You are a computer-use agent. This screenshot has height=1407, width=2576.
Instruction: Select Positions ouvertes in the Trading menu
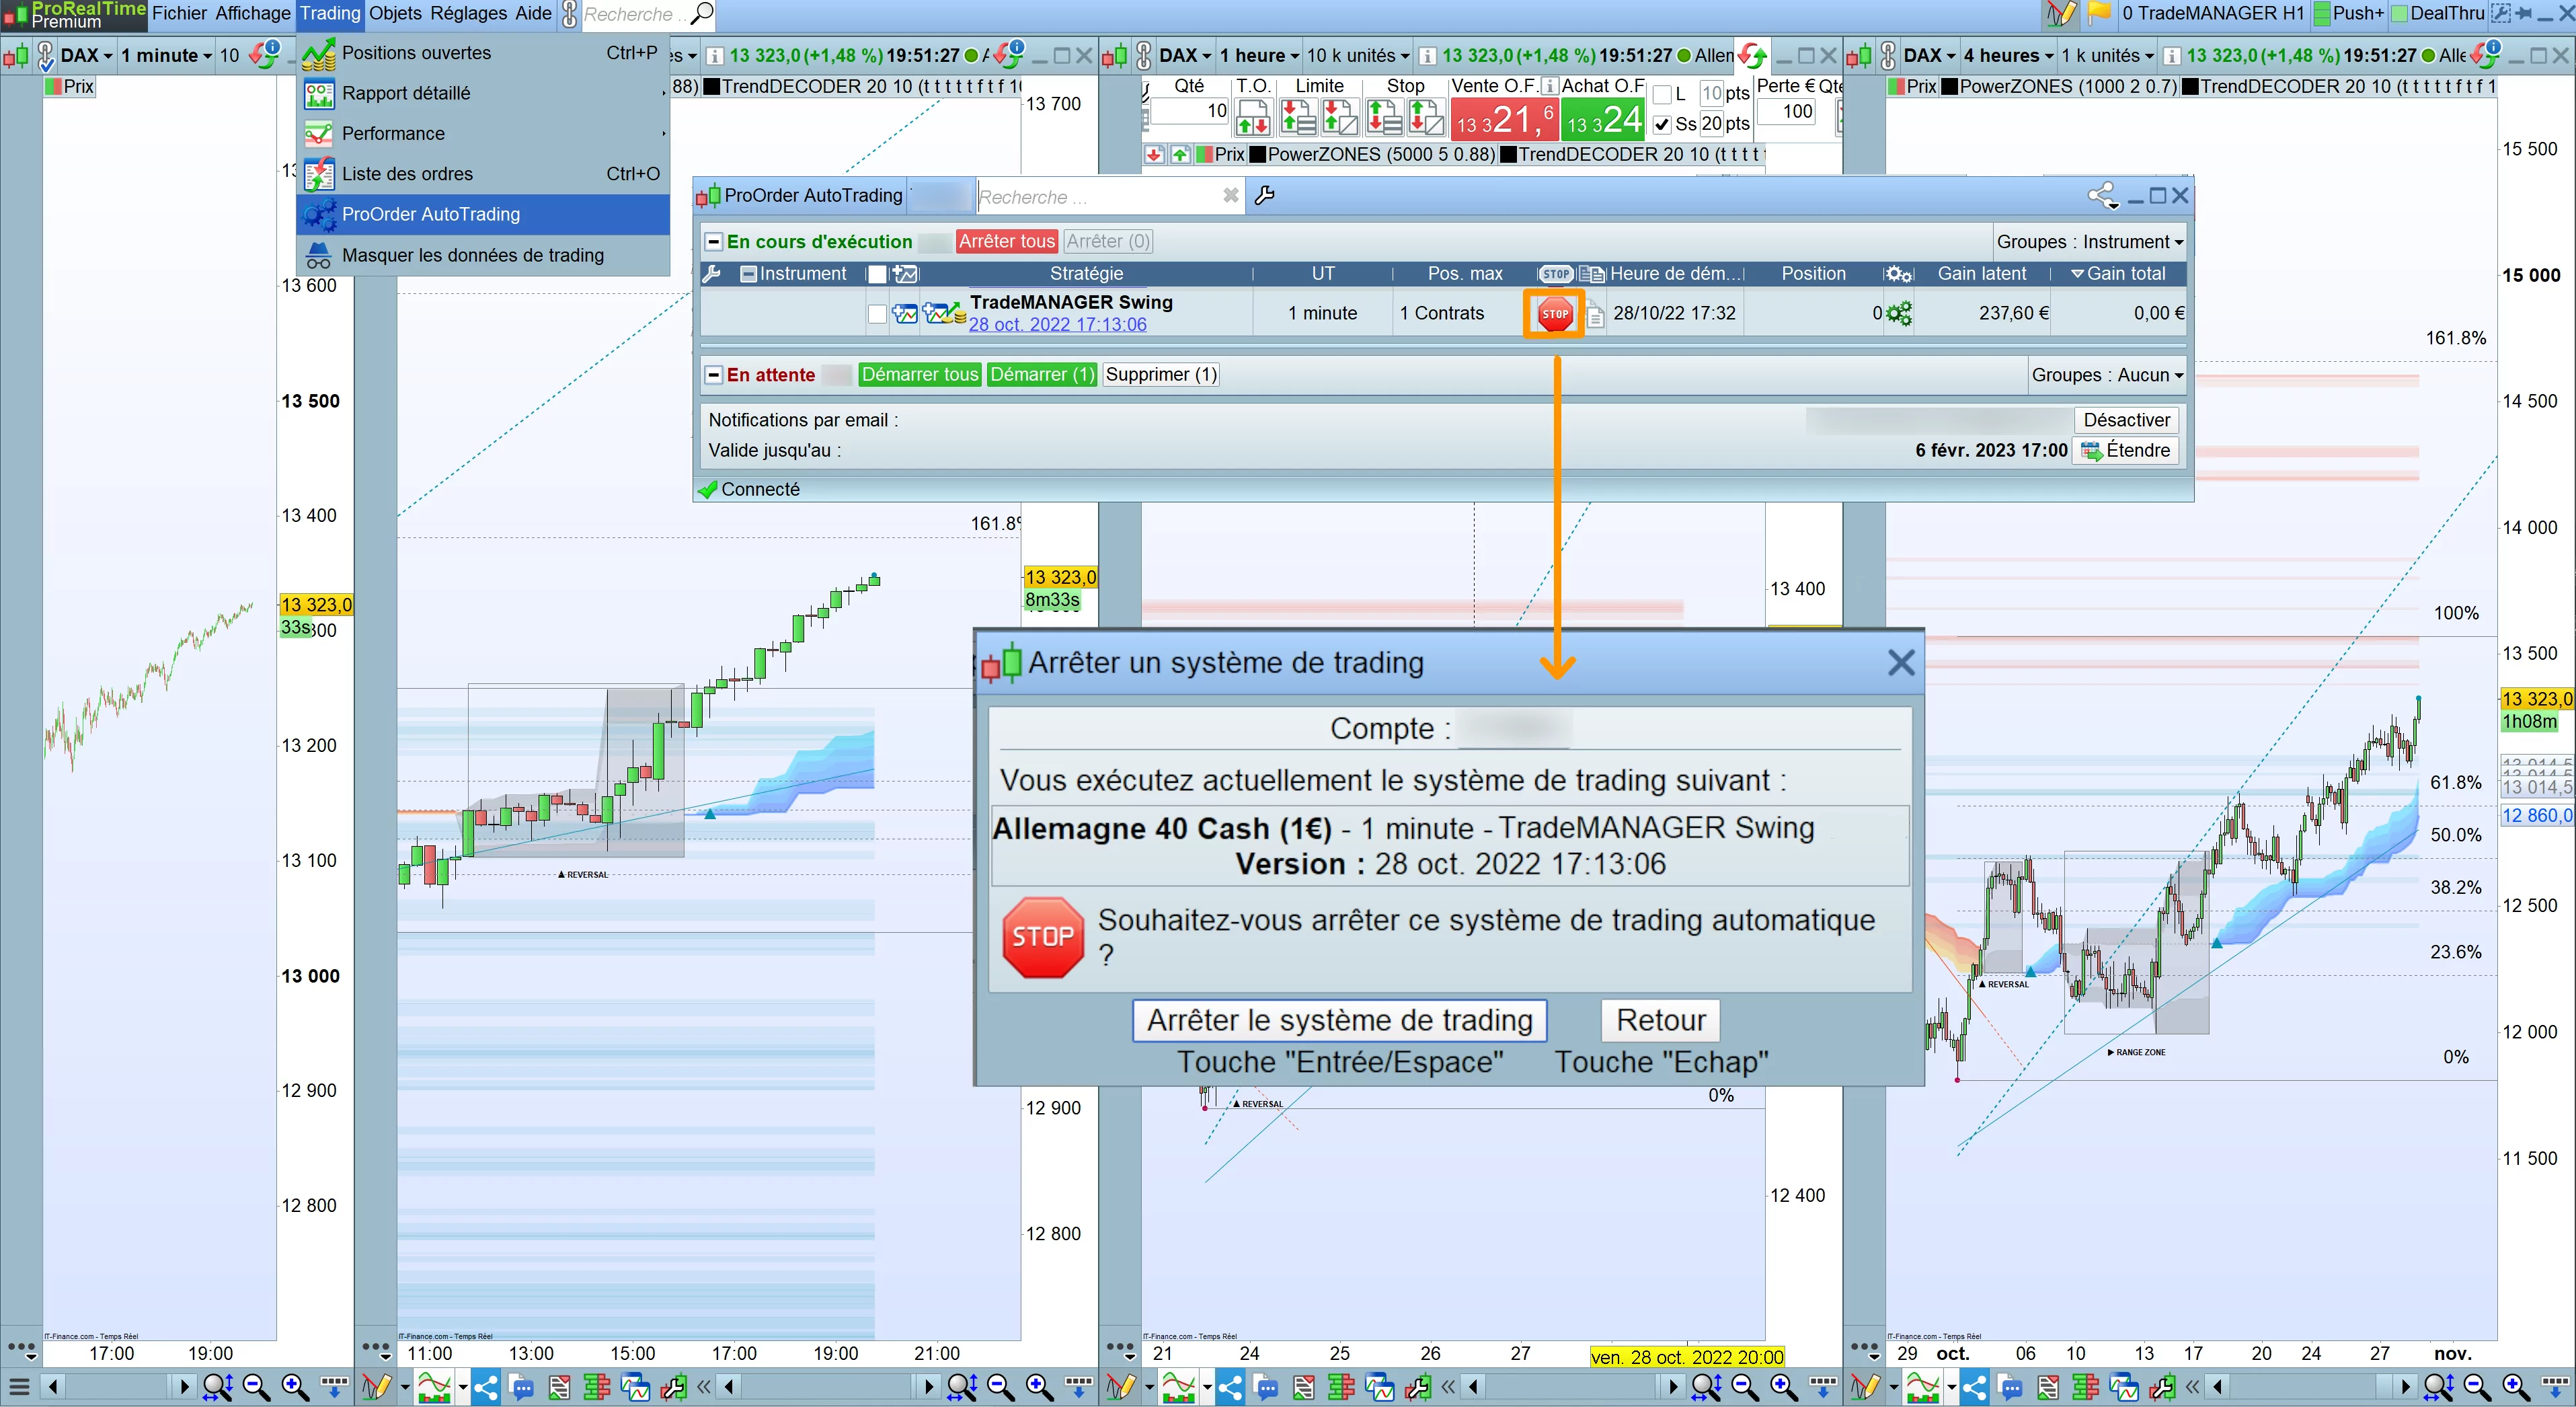[x=483, y=53]
